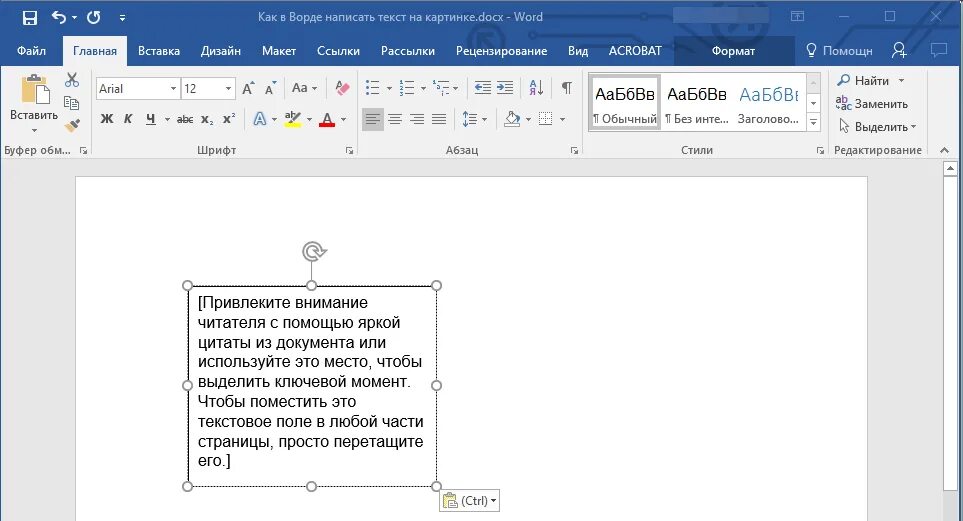
Task: Switch to the Дизайн tab
Action: point(220,51)
